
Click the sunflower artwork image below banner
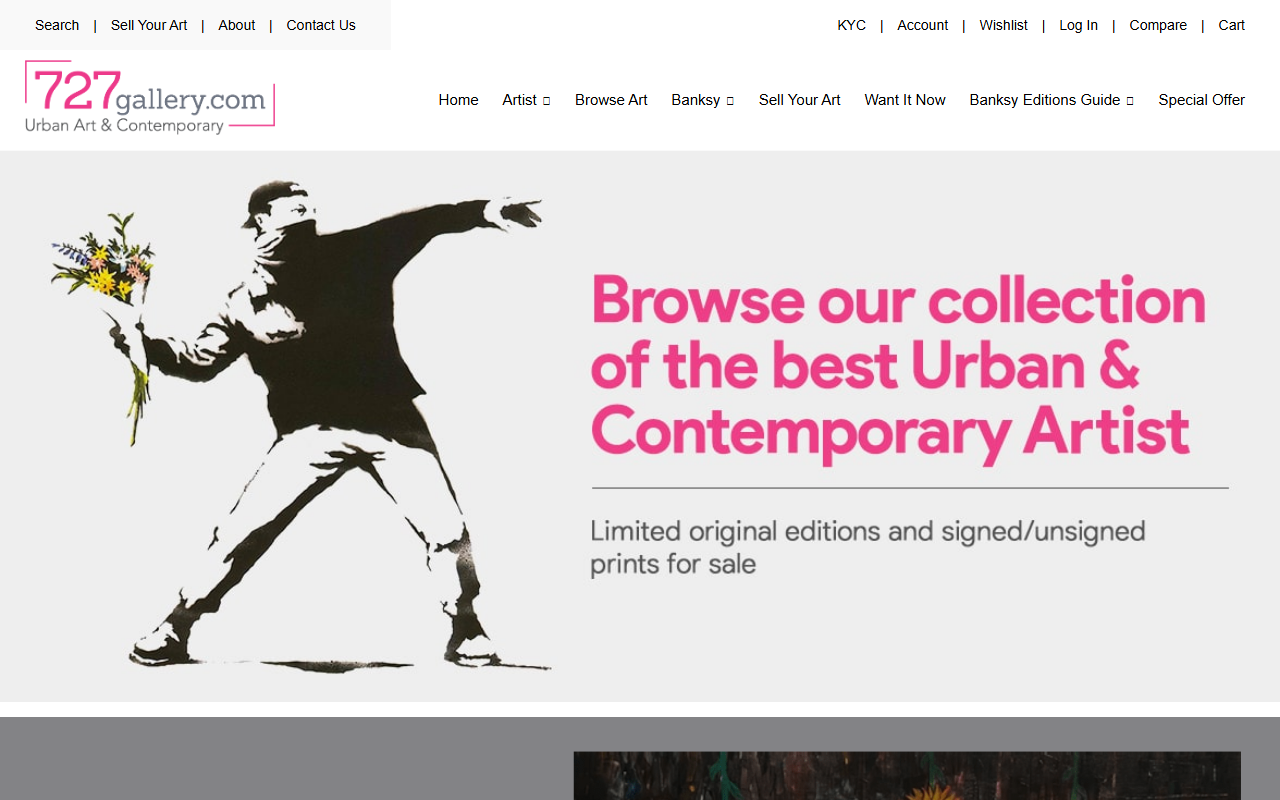[x=907, y=776]
